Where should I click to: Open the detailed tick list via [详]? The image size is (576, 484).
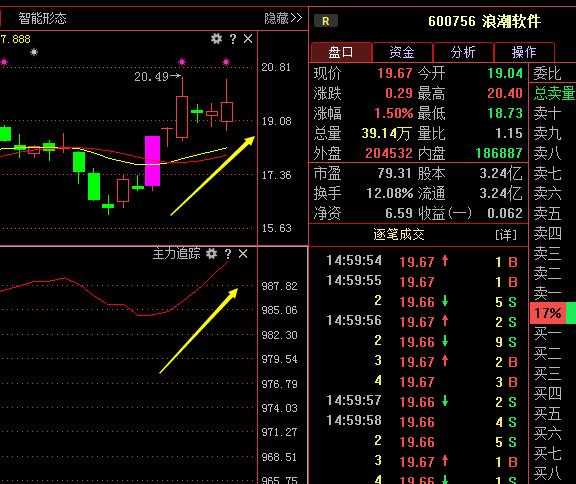pos(506,234)
